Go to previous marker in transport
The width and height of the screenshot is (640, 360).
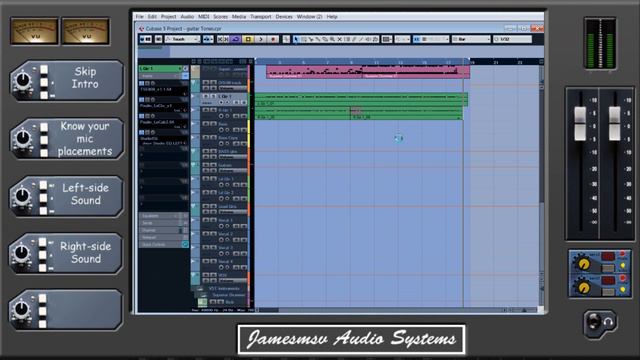[x=220, y=40]
